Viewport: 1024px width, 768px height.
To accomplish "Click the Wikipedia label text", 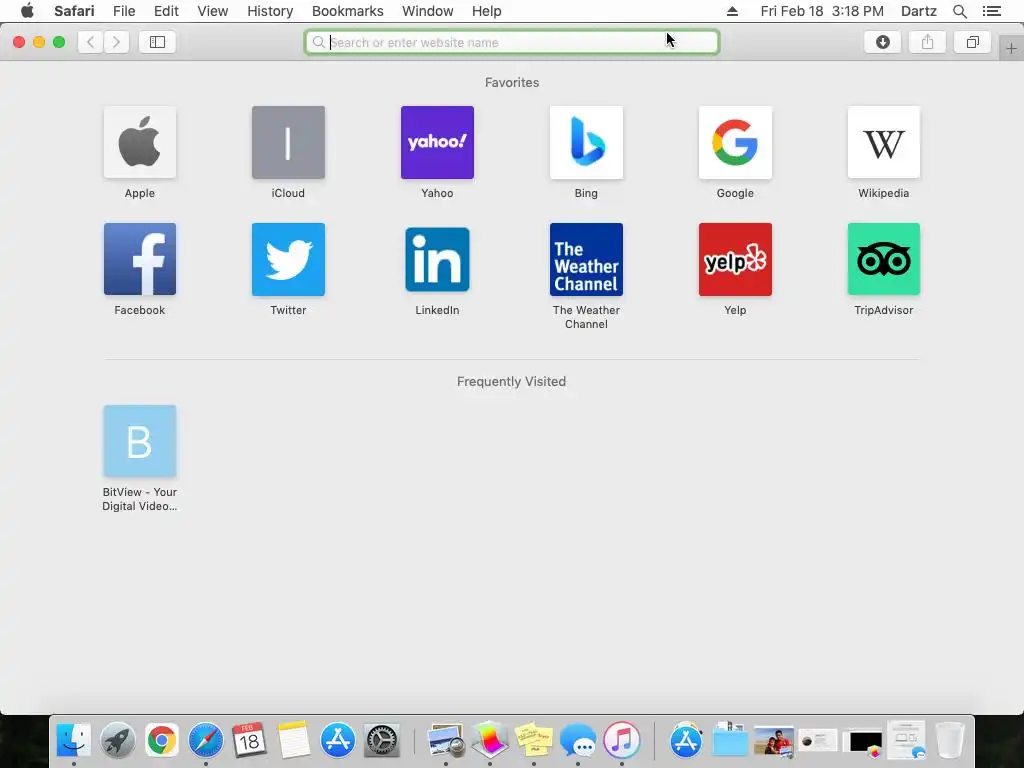I will point(884,193).
